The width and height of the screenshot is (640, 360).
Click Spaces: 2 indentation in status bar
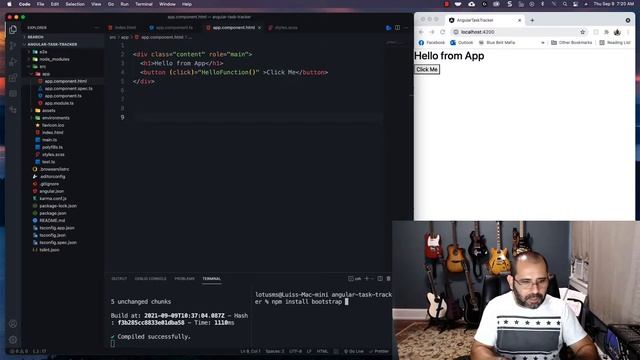[275, 351]
